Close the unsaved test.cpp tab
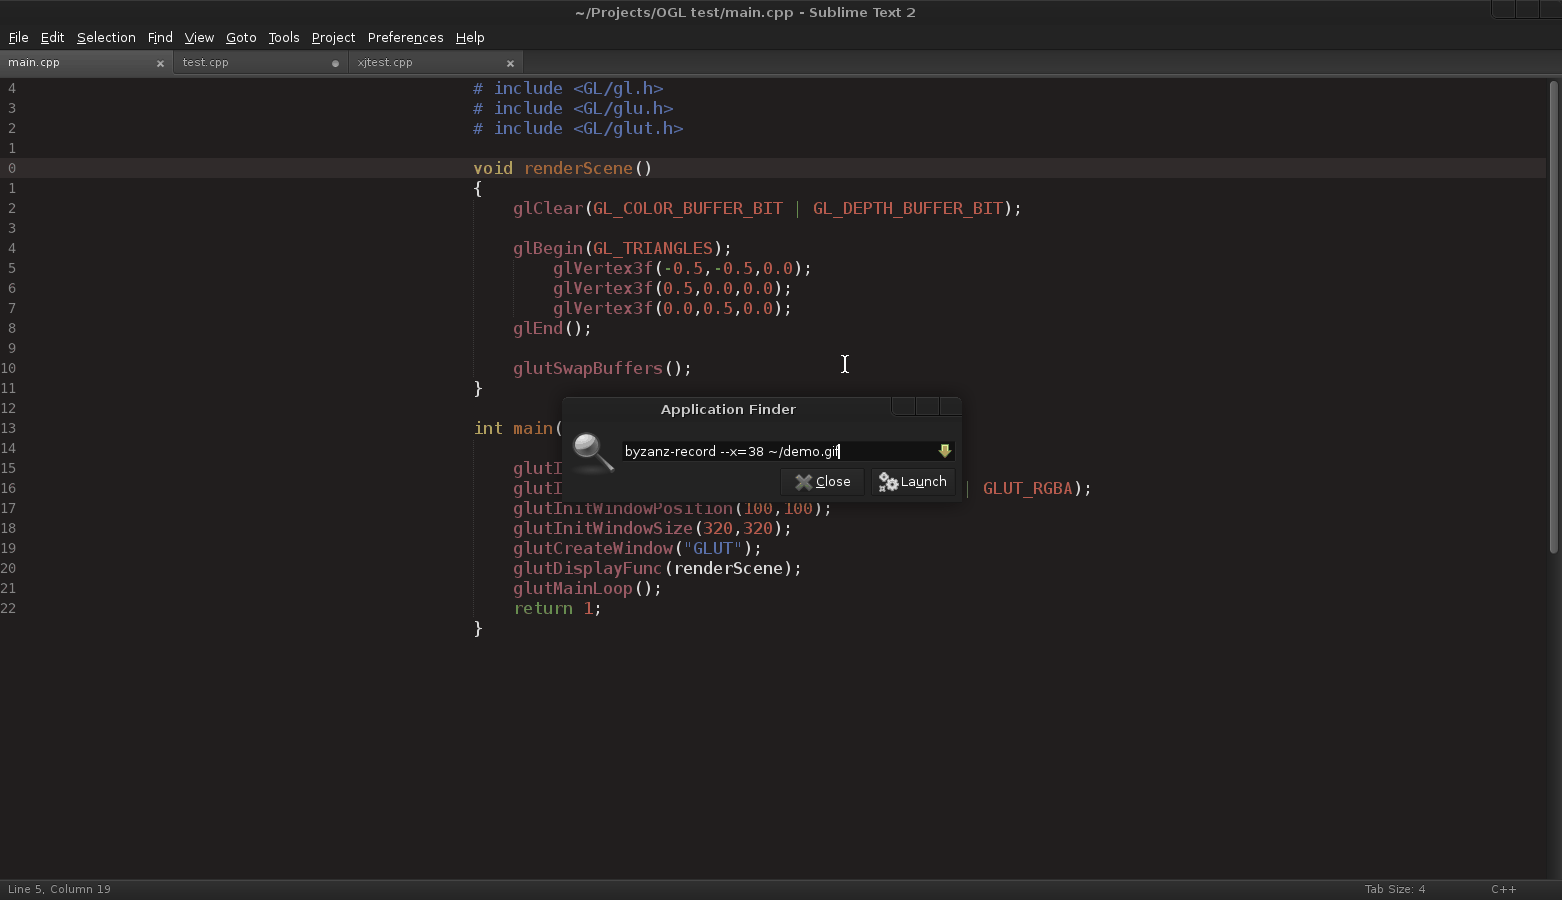This screenshot has width=1562, height=900. (x=335, y=63)
